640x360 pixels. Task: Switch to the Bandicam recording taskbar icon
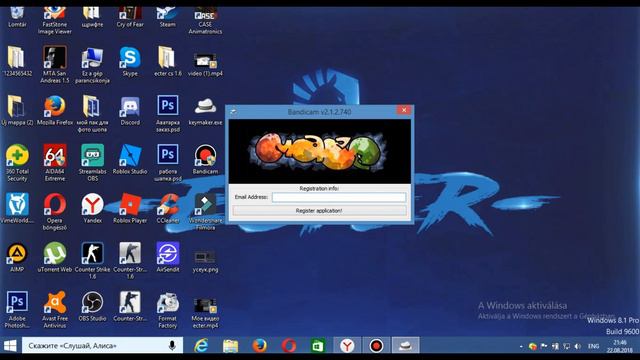(x=376, y=346)
